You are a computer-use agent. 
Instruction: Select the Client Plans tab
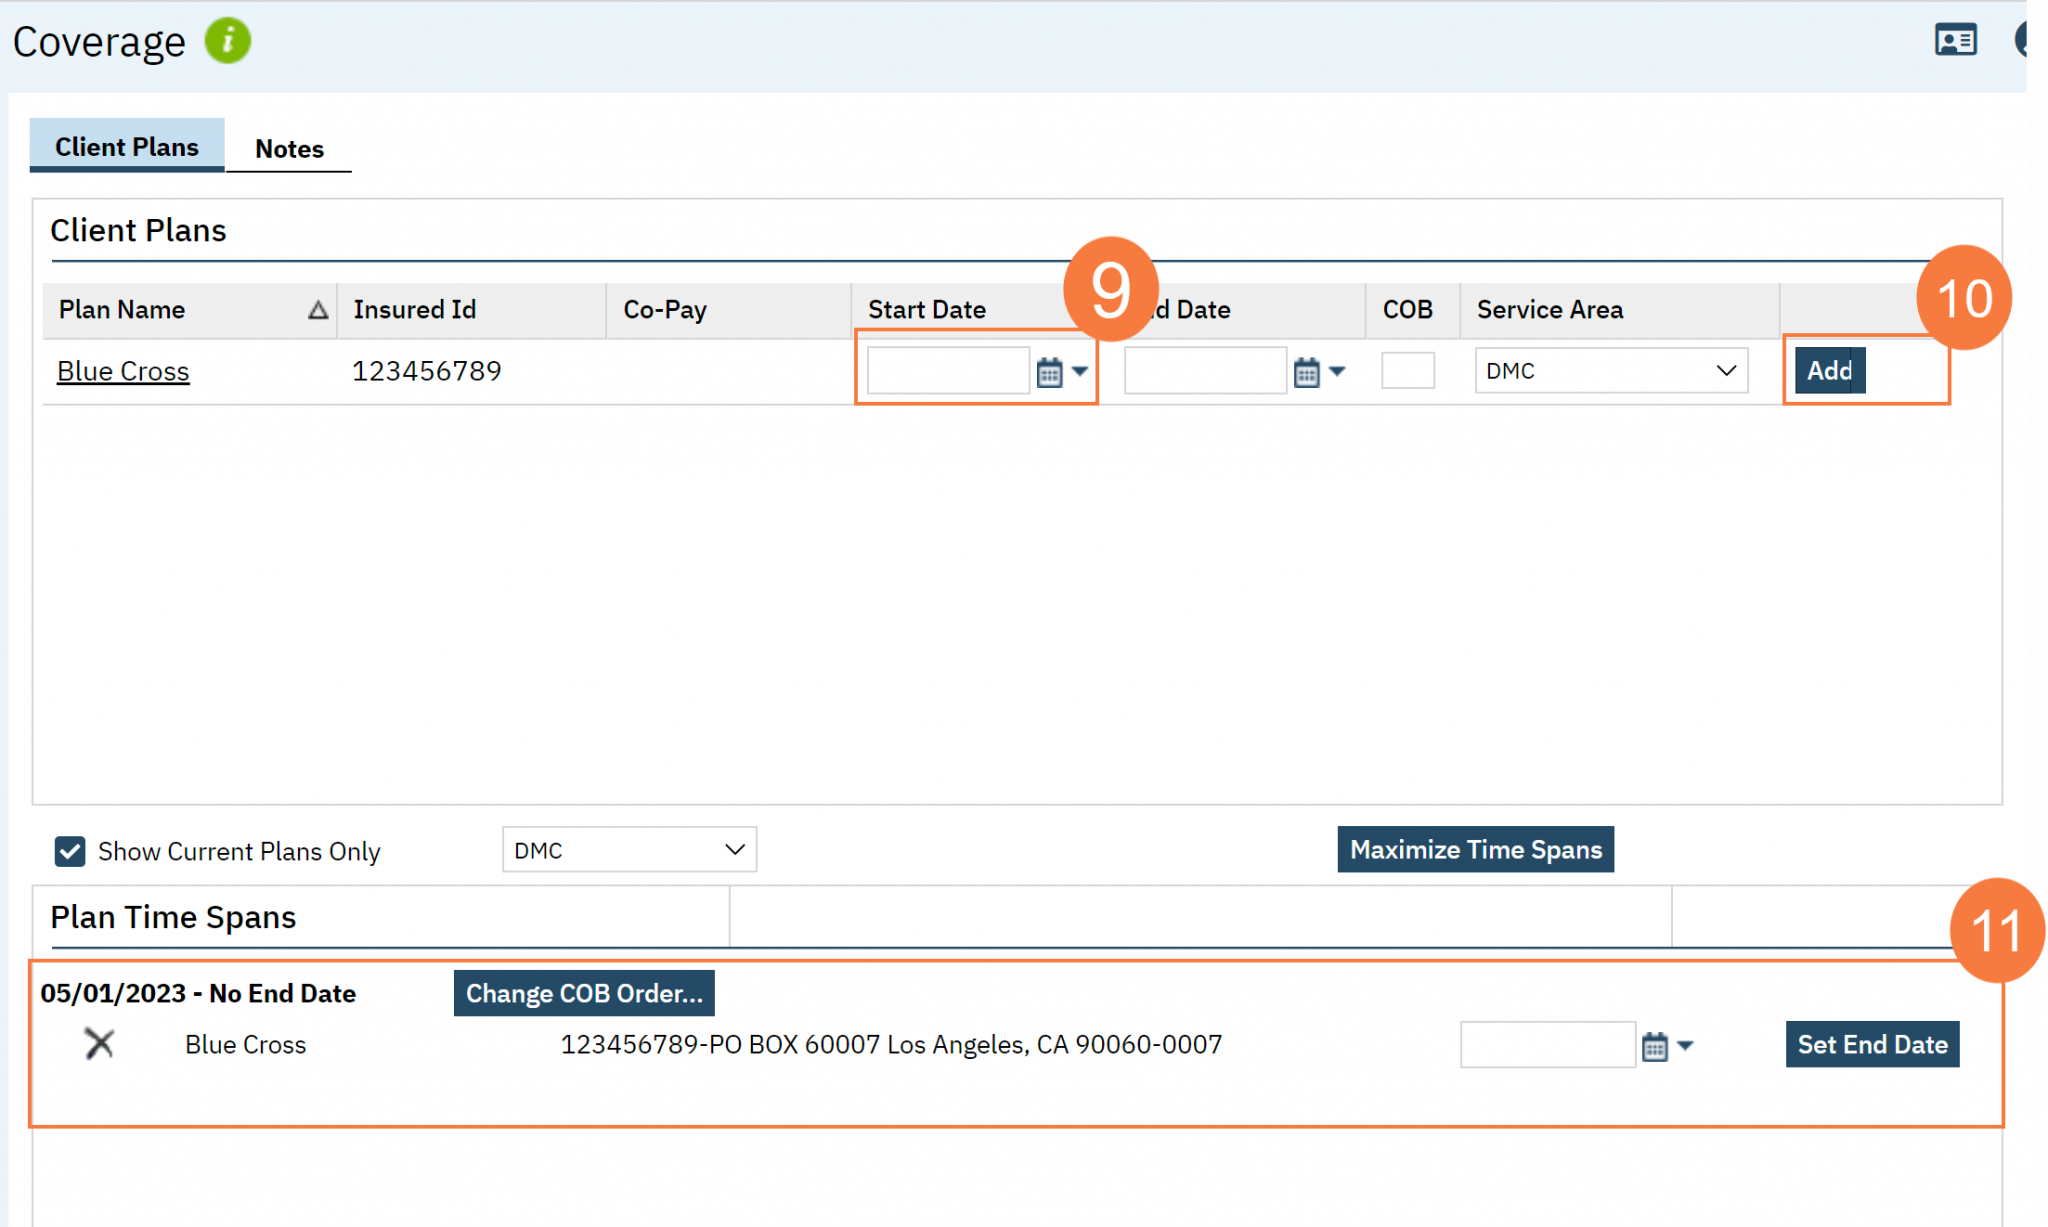point(127,147)
